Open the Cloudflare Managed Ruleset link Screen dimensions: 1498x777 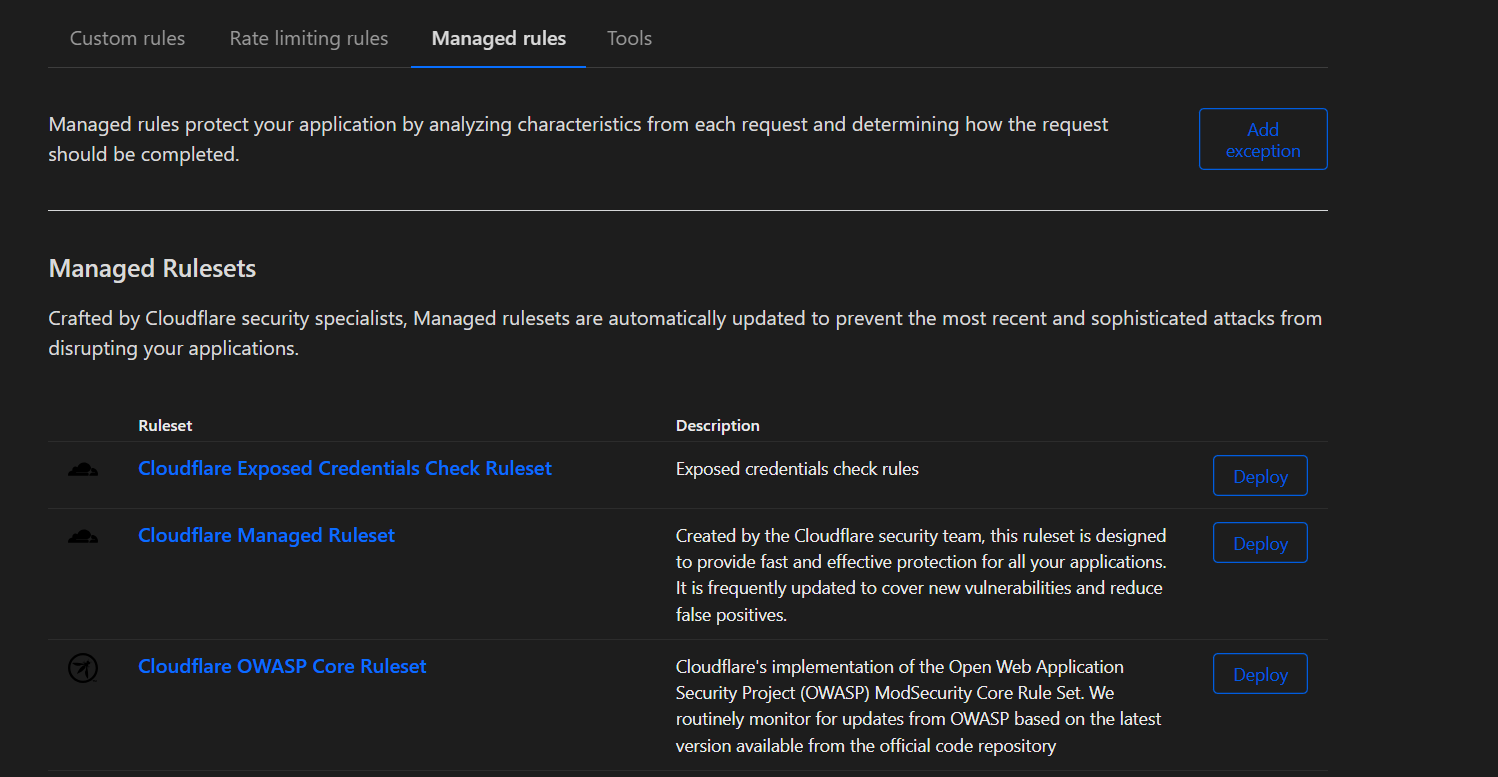point(266,535)
